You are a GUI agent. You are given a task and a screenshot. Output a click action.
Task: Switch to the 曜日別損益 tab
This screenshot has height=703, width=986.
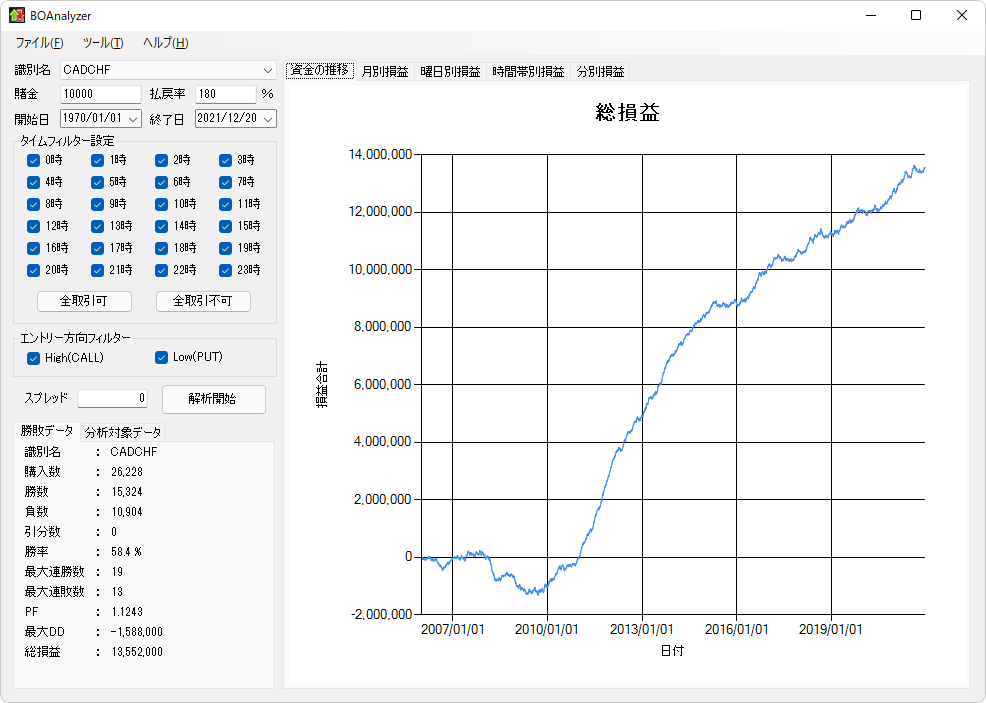pyautogui.click(x=450, y=72)
